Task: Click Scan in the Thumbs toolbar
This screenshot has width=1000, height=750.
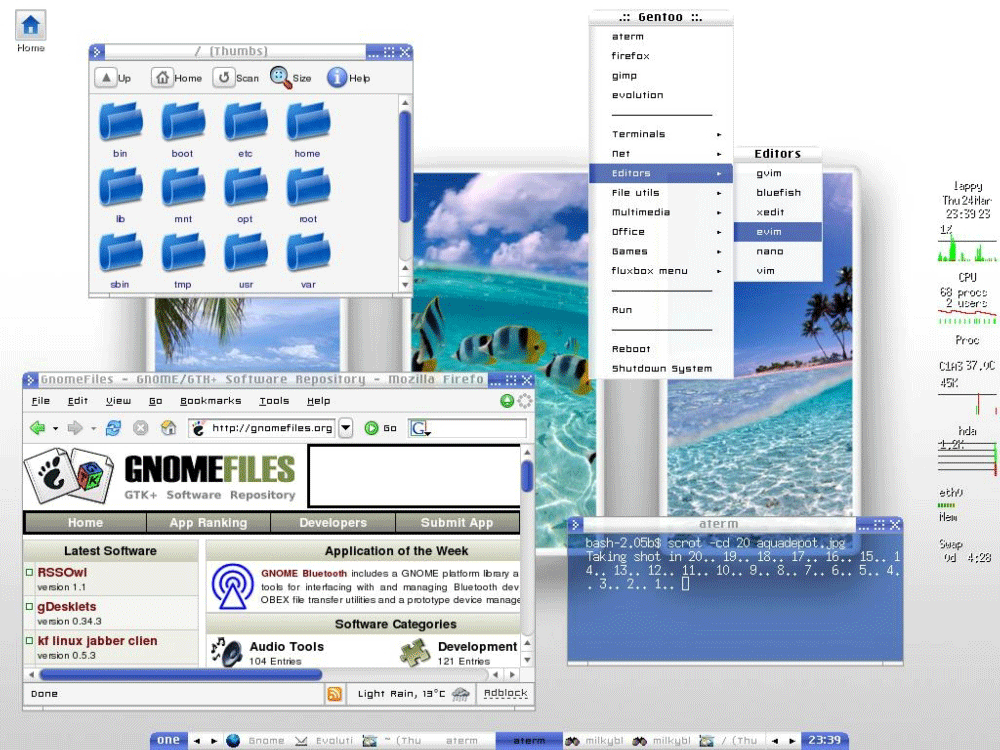Action: pyautogui.click(x=236, y=78)
